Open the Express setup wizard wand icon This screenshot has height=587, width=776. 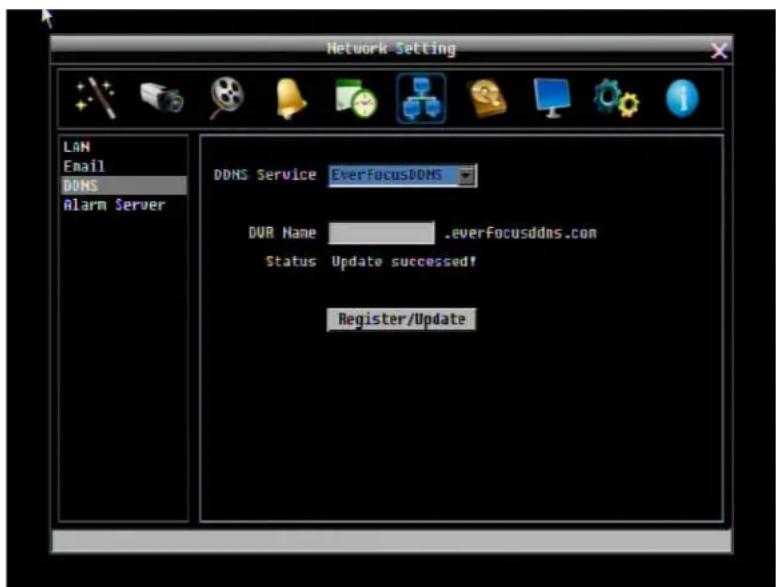point(96,98)
